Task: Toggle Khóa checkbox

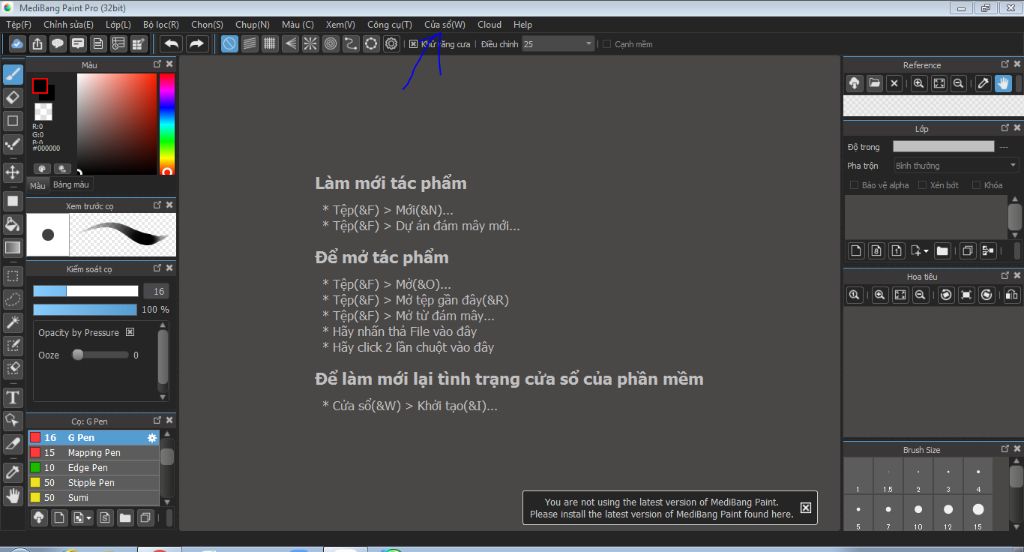Action: tap(976, 186)
